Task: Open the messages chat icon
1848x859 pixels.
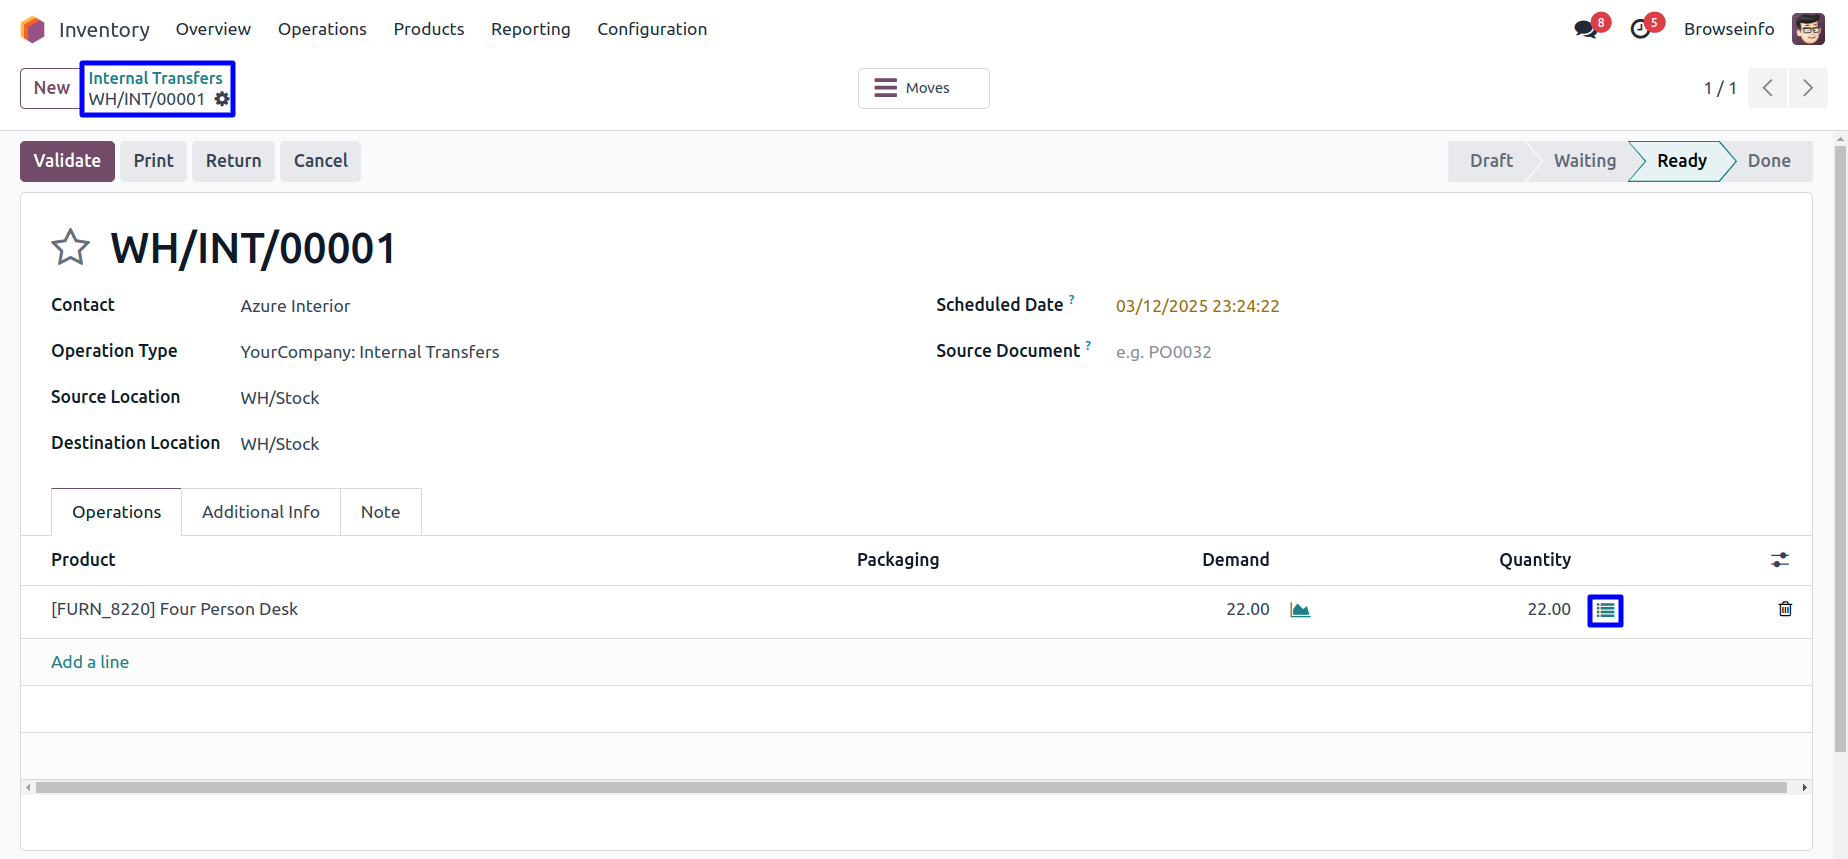Action: pos(1585,30)
